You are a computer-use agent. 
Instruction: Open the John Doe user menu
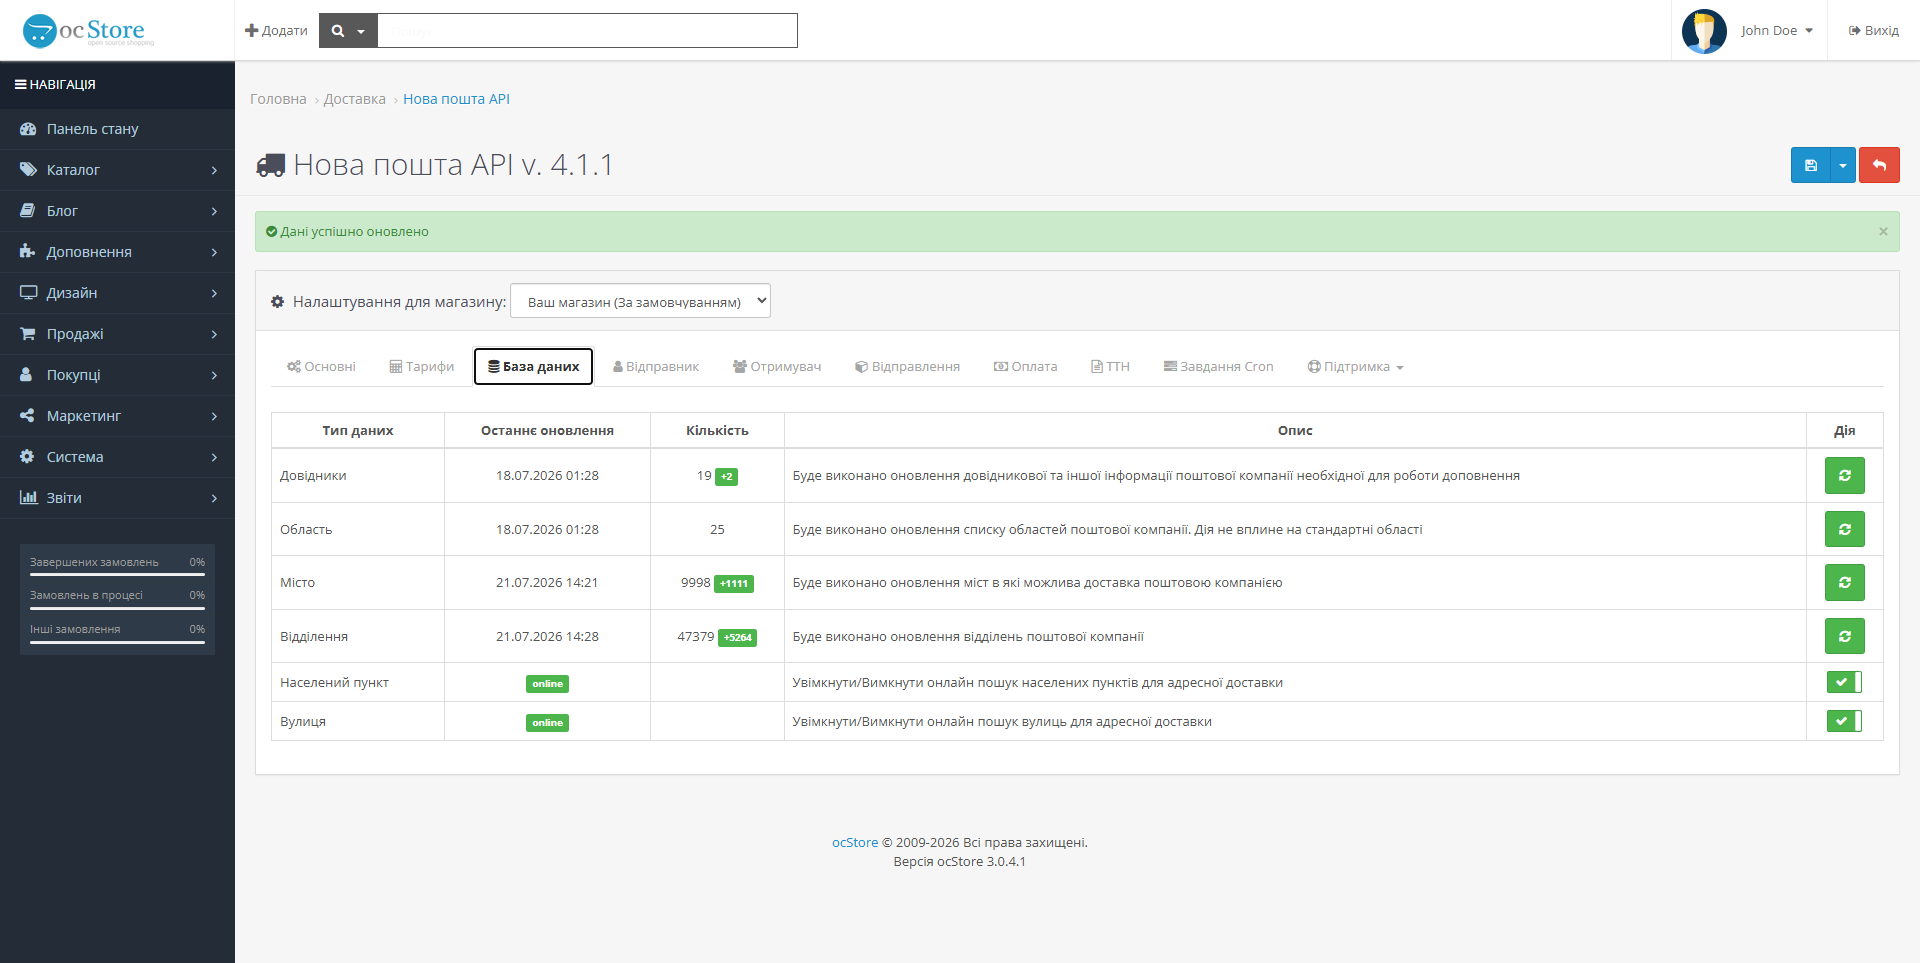click(1777, 31)
